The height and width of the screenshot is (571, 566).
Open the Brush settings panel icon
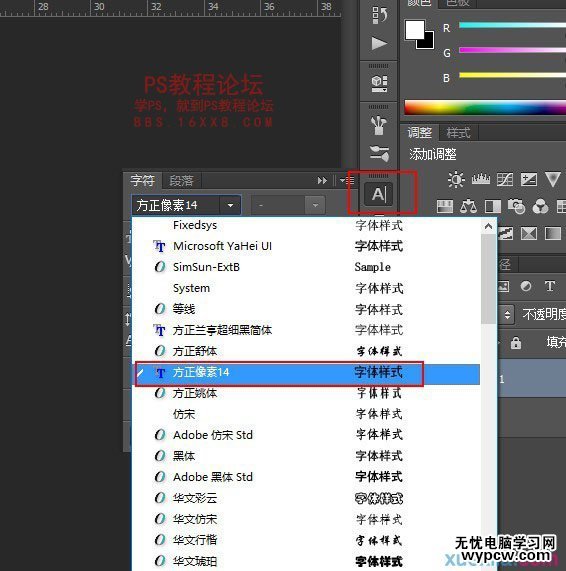coord(379,153)
